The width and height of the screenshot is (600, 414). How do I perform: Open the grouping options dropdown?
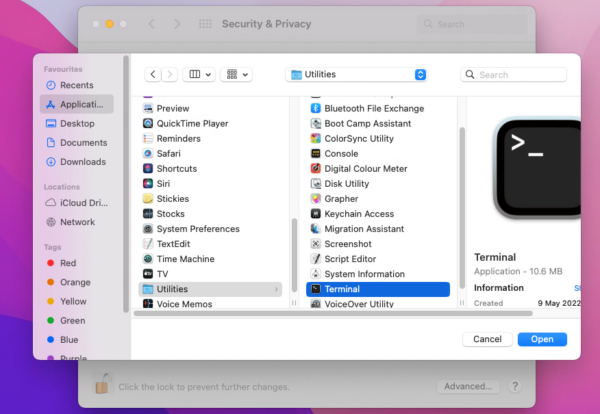tap(236, 74)
